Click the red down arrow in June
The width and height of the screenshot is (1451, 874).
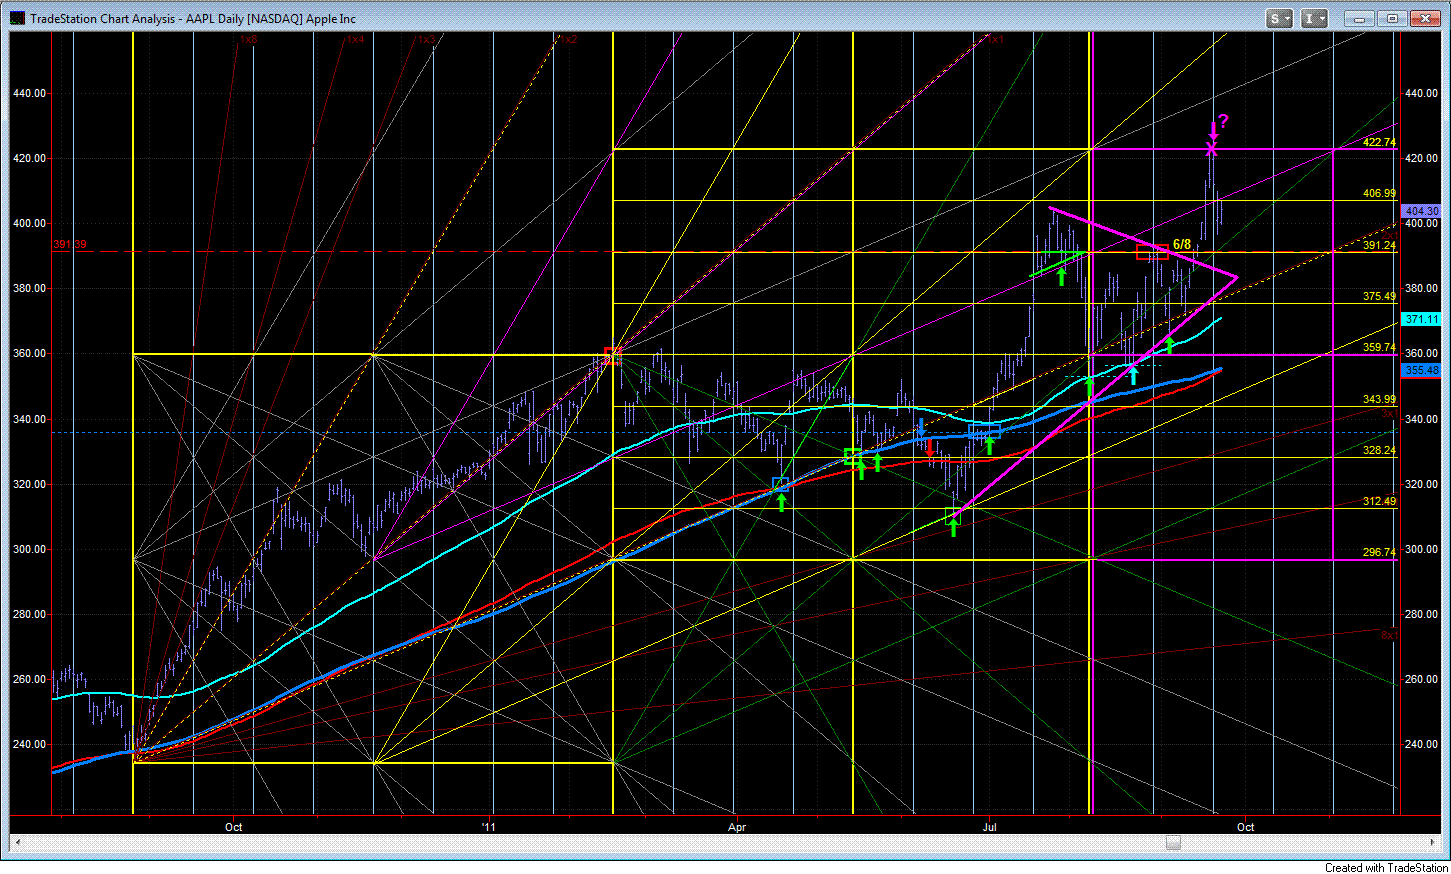click(x=929, y=449)
